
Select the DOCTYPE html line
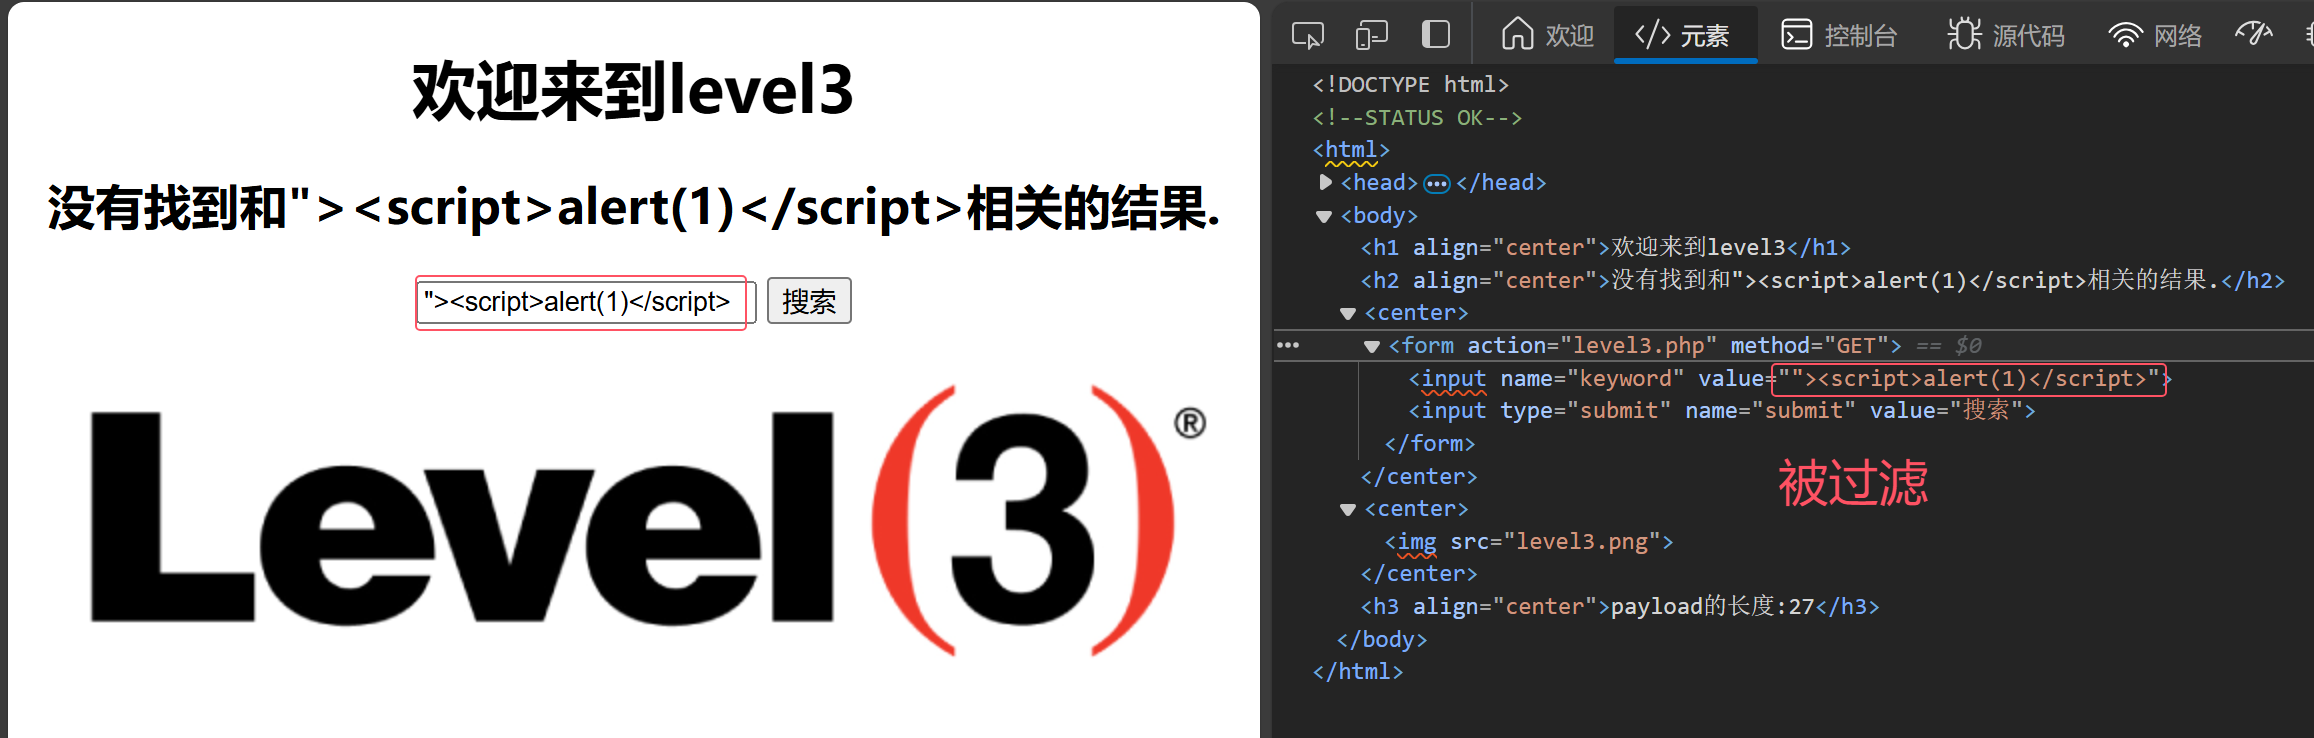click(1410, 85)
